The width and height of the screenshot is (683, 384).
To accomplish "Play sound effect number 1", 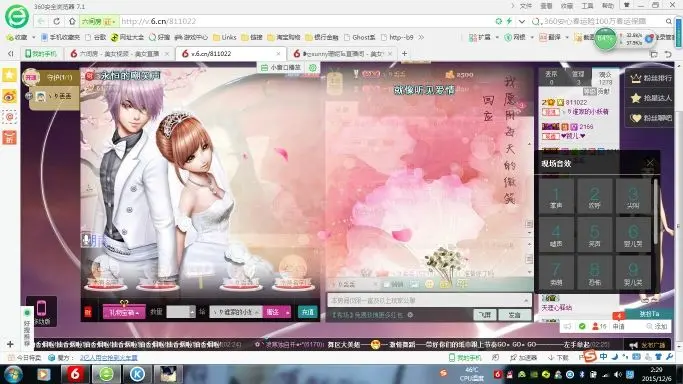I will pos(556,197).
